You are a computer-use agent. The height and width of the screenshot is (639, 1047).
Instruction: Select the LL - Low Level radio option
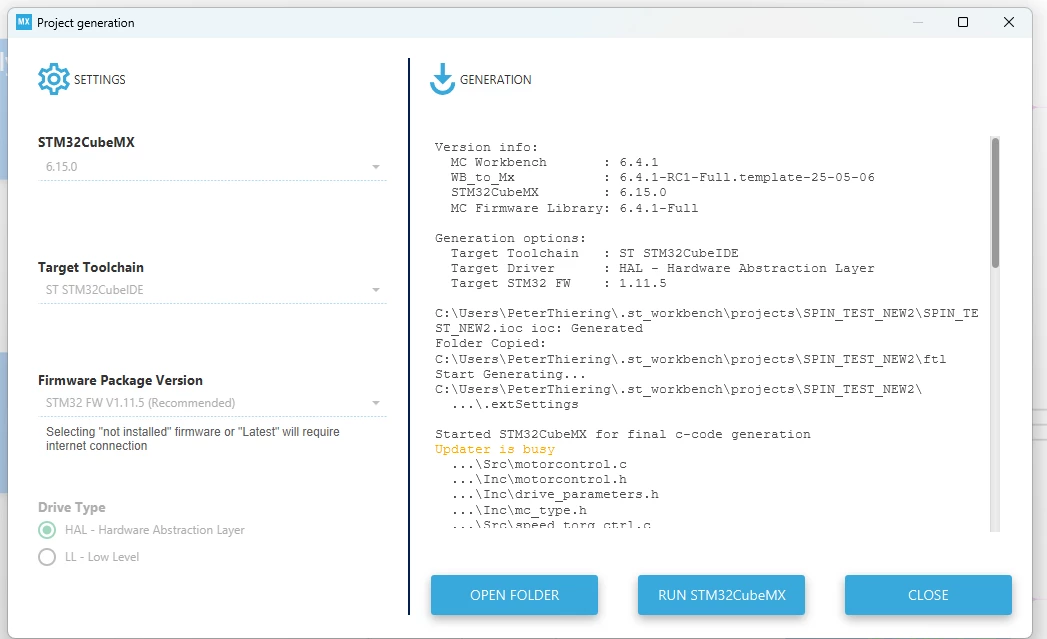tap(47, 557)
